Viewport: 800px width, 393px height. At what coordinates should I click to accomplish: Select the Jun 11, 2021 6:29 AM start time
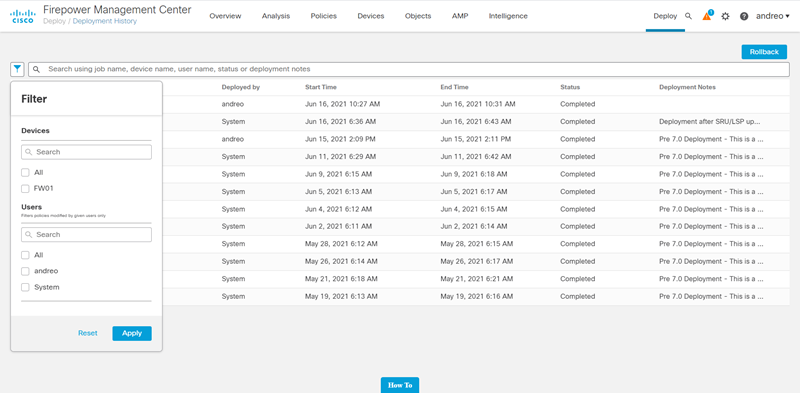coord(341,156)
